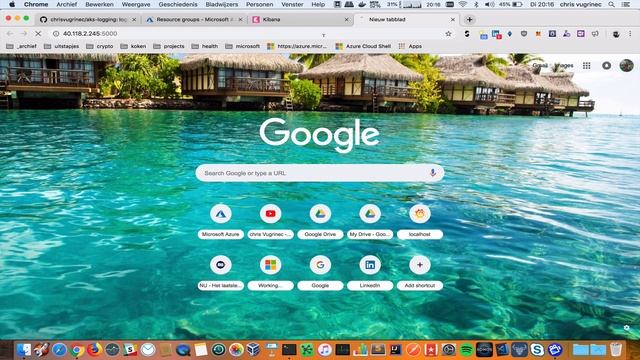
Task: Close the Kibana tab
Action: coord(347,20)
